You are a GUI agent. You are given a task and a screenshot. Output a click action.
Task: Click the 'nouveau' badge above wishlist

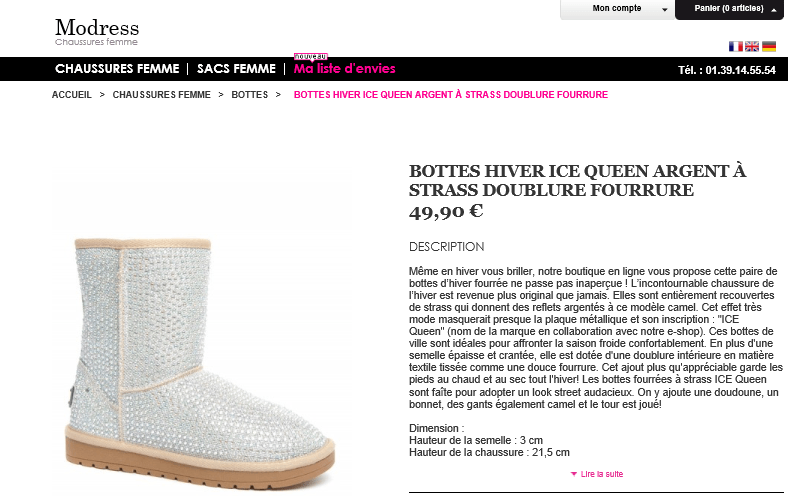click(311, 57)
